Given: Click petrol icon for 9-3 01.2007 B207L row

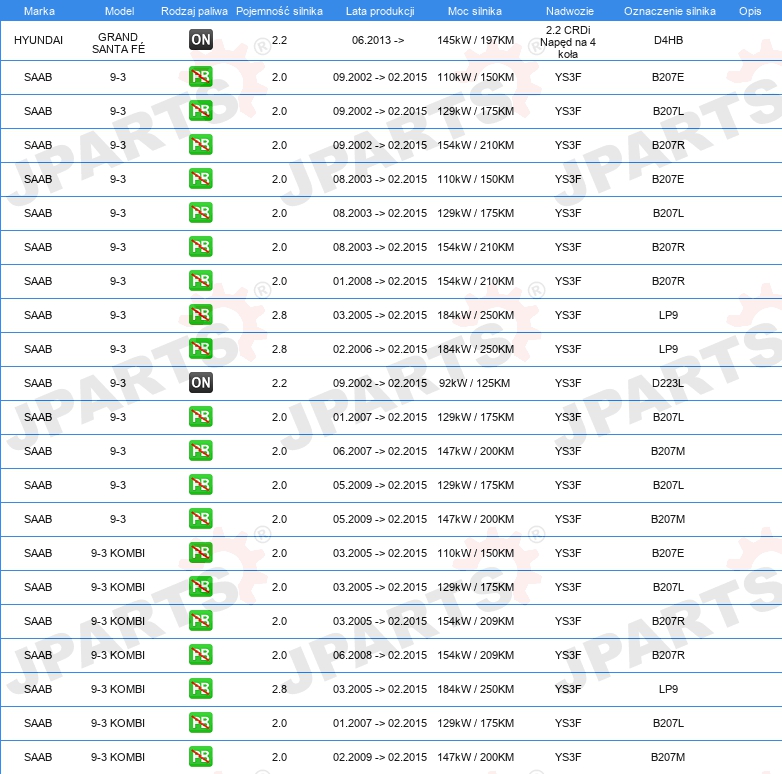Looking at the screenshot, I should click(x=200, y=416).
